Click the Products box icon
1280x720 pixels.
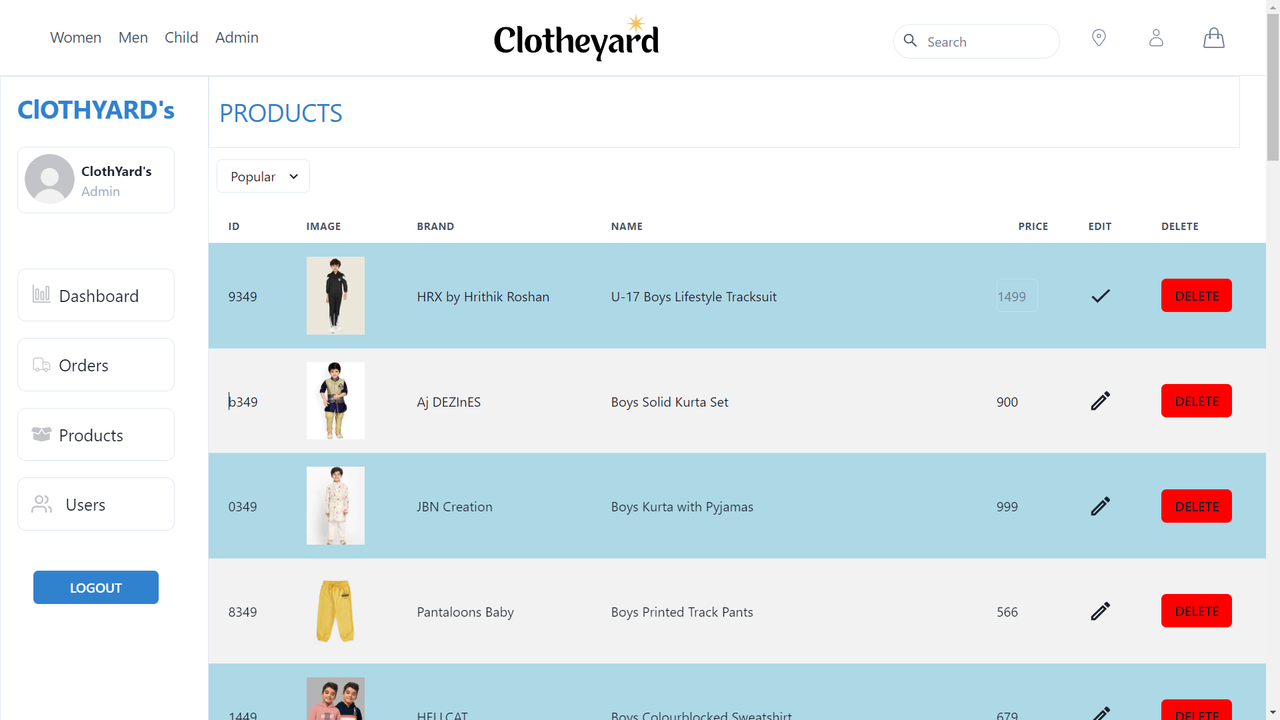click(x=41, y=434)
